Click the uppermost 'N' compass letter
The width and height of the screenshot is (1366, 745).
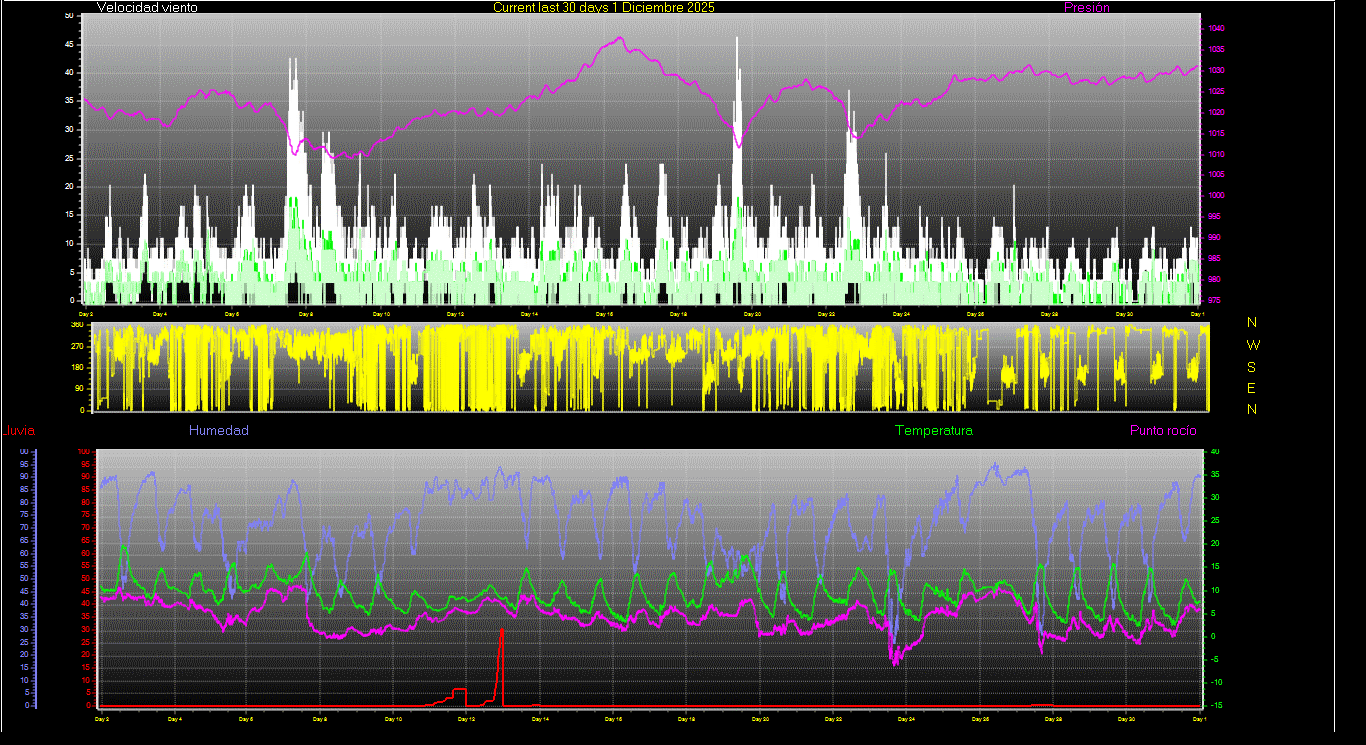point(1253,322)
